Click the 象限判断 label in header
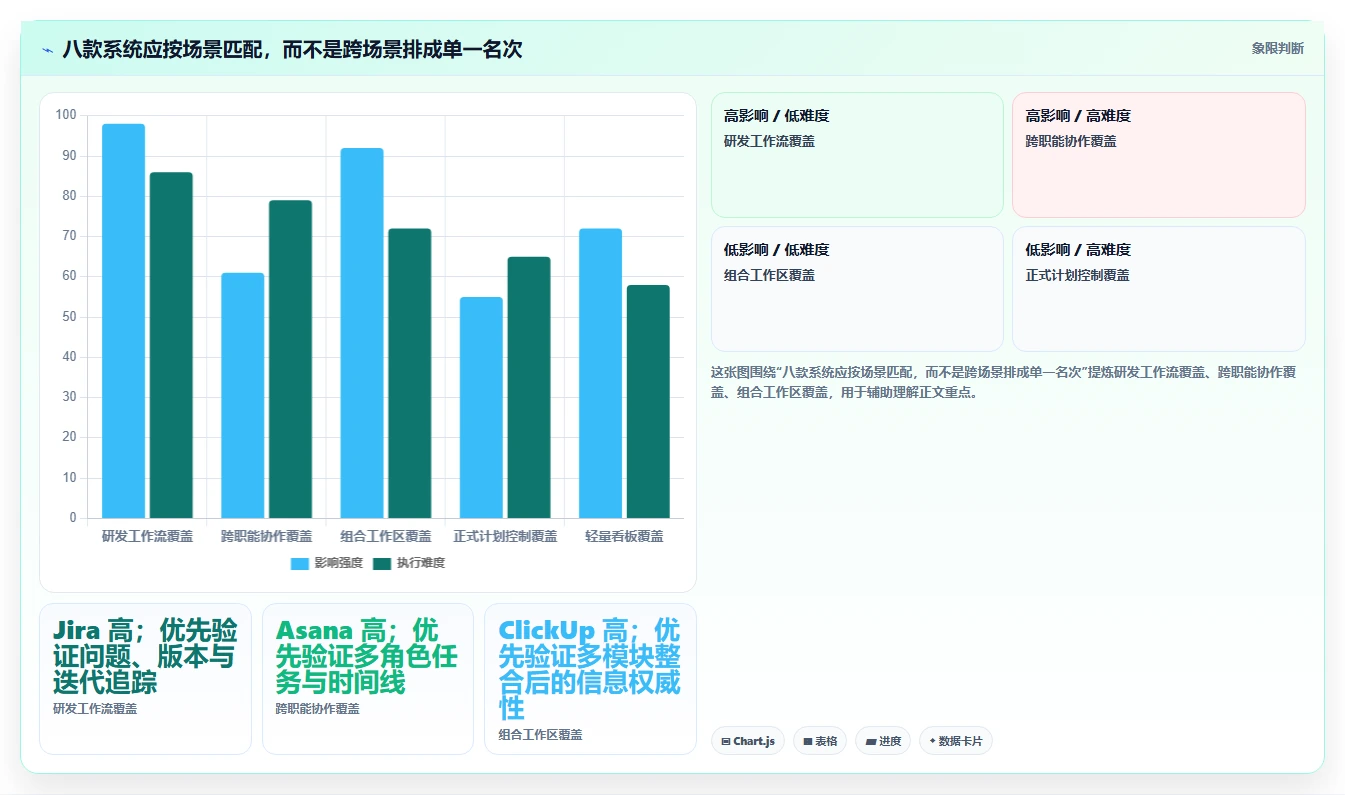Image resolution: width=1345 pixels, height=795 pixels. point(1277,48)
